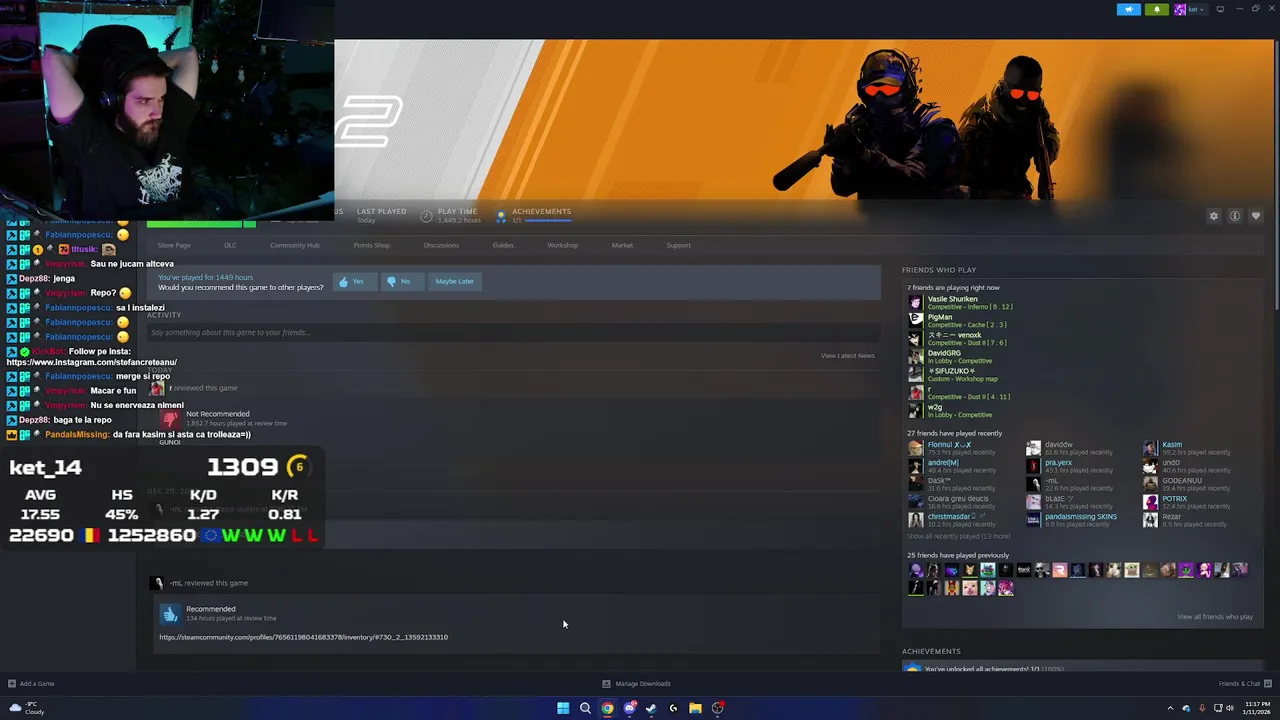Open Discord from the taskbar
1280x720 pixels.
(629, 708)
